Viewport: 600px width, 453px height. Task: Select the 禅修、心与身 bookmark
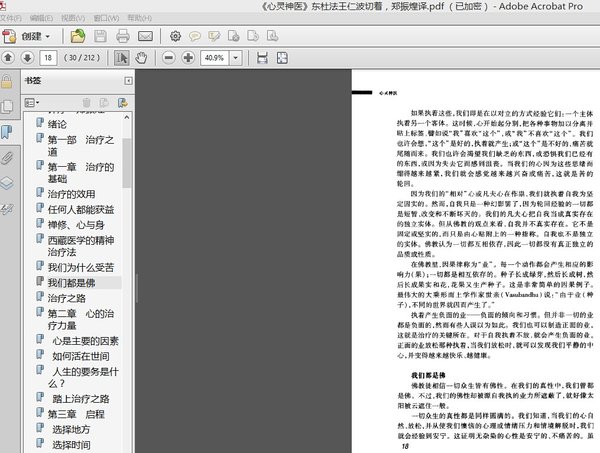(76, 225)
